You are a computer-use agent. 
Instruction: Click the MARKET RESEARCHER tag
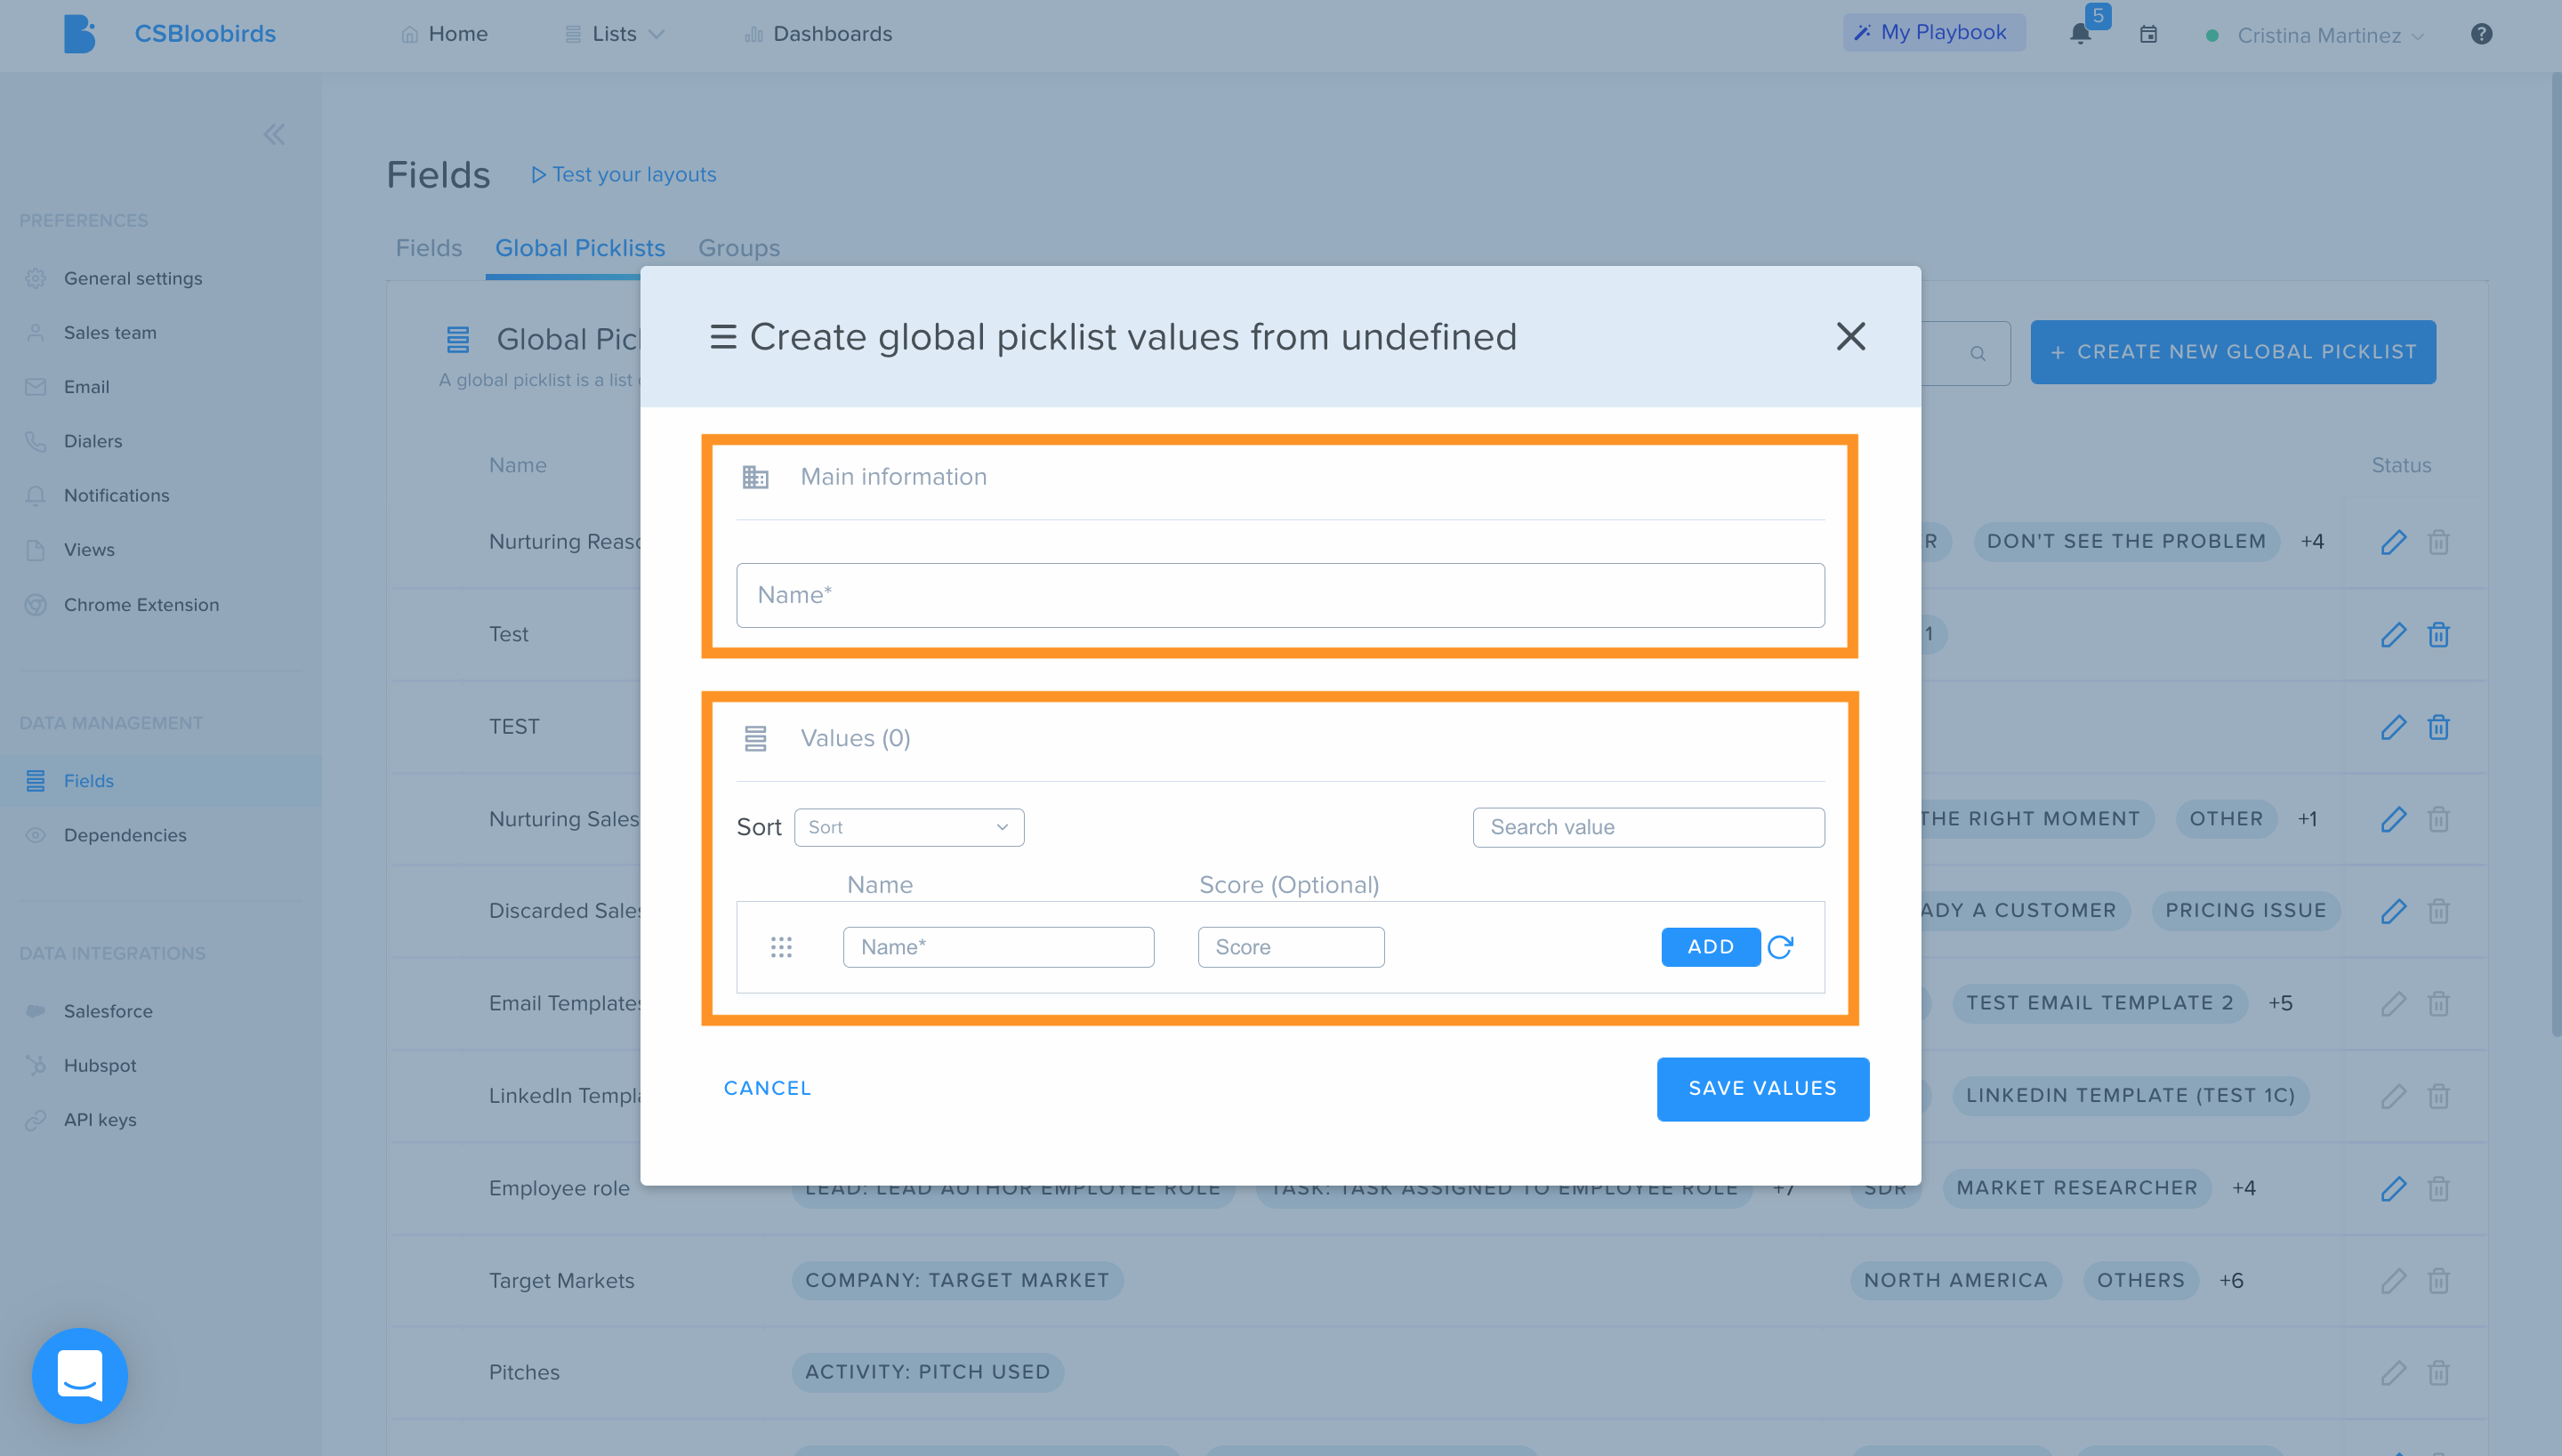tap(2076, 1188)
